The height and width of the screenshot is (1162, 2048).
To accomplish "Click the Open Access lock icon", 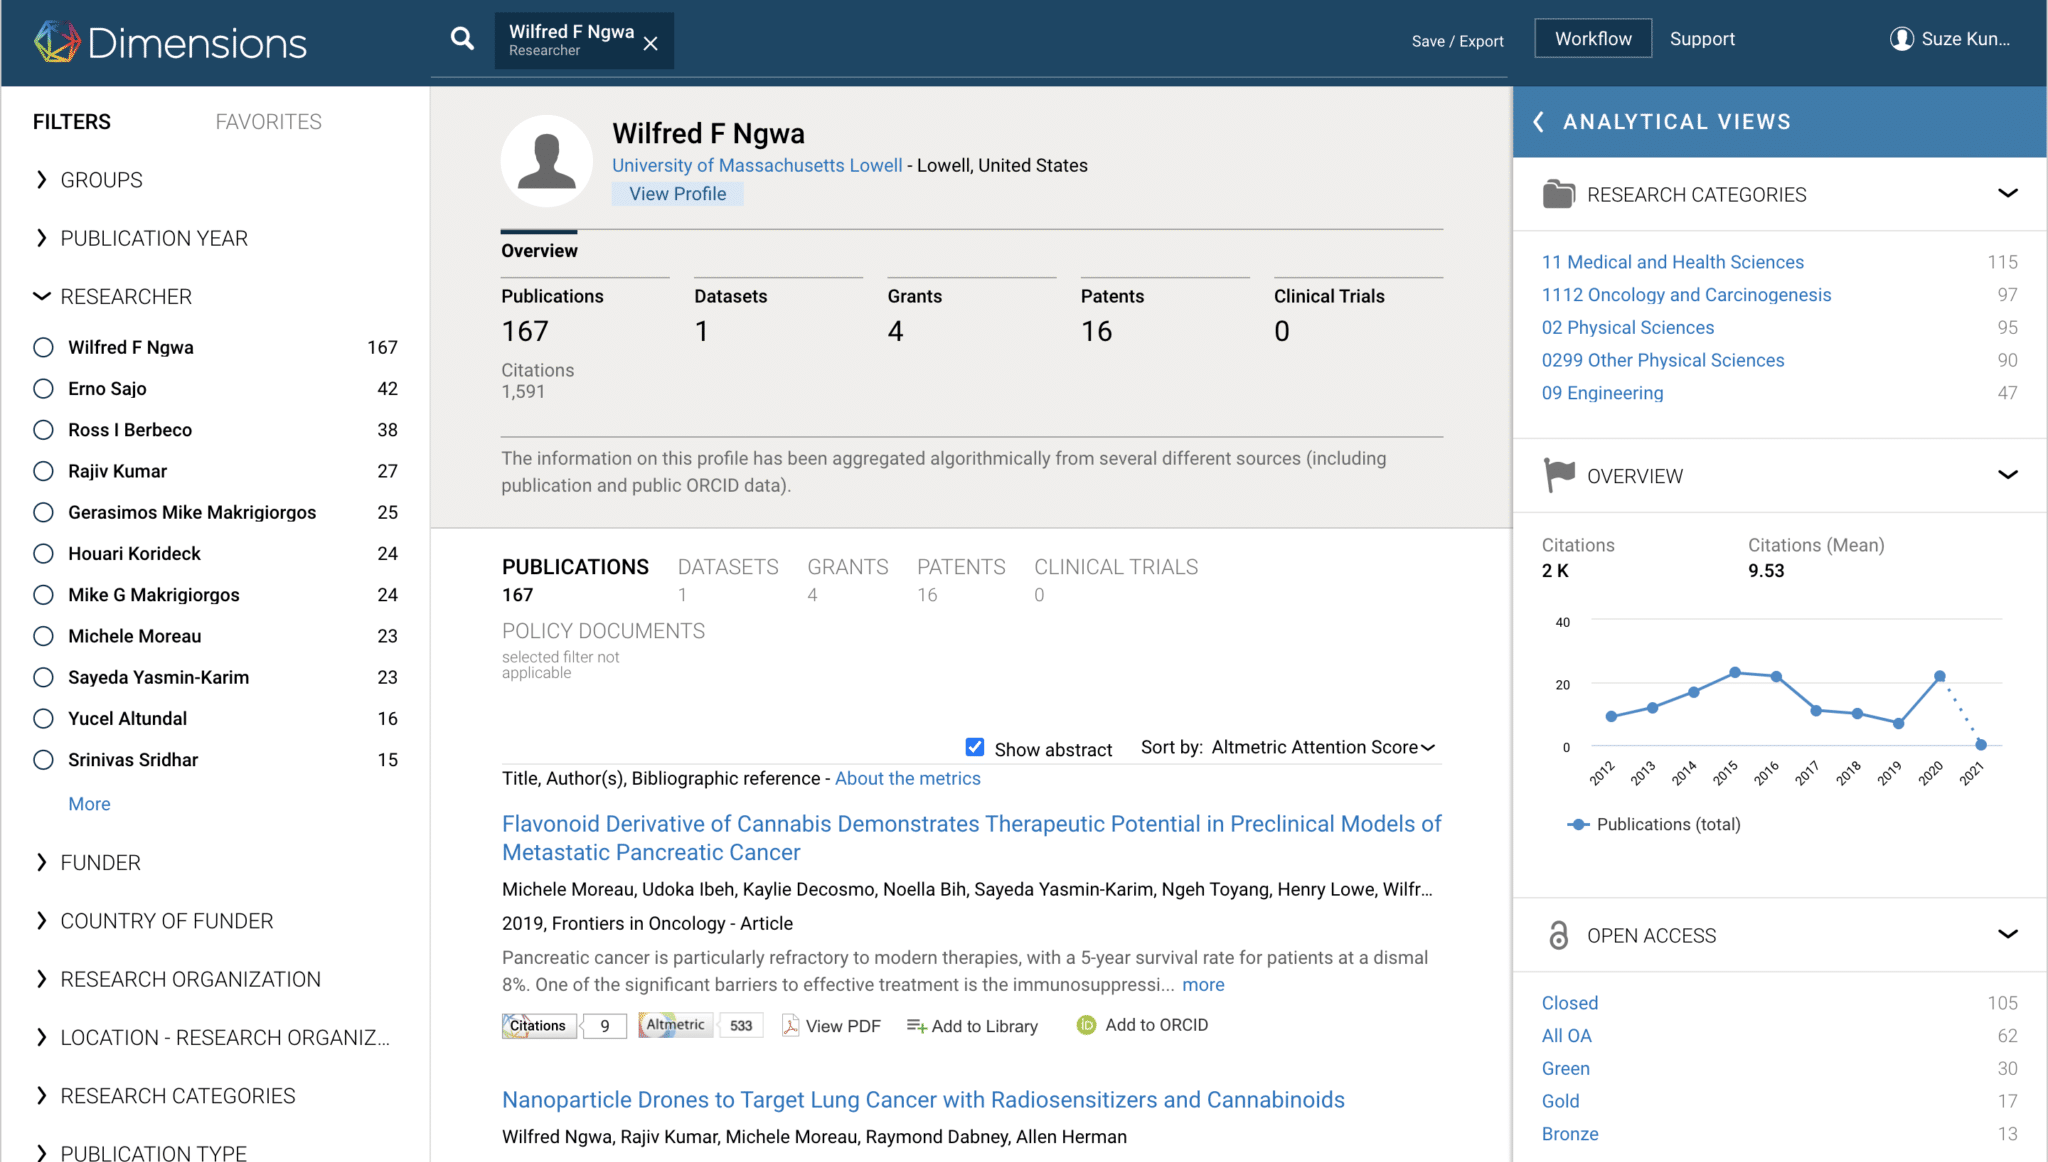I will point(1558,935).
